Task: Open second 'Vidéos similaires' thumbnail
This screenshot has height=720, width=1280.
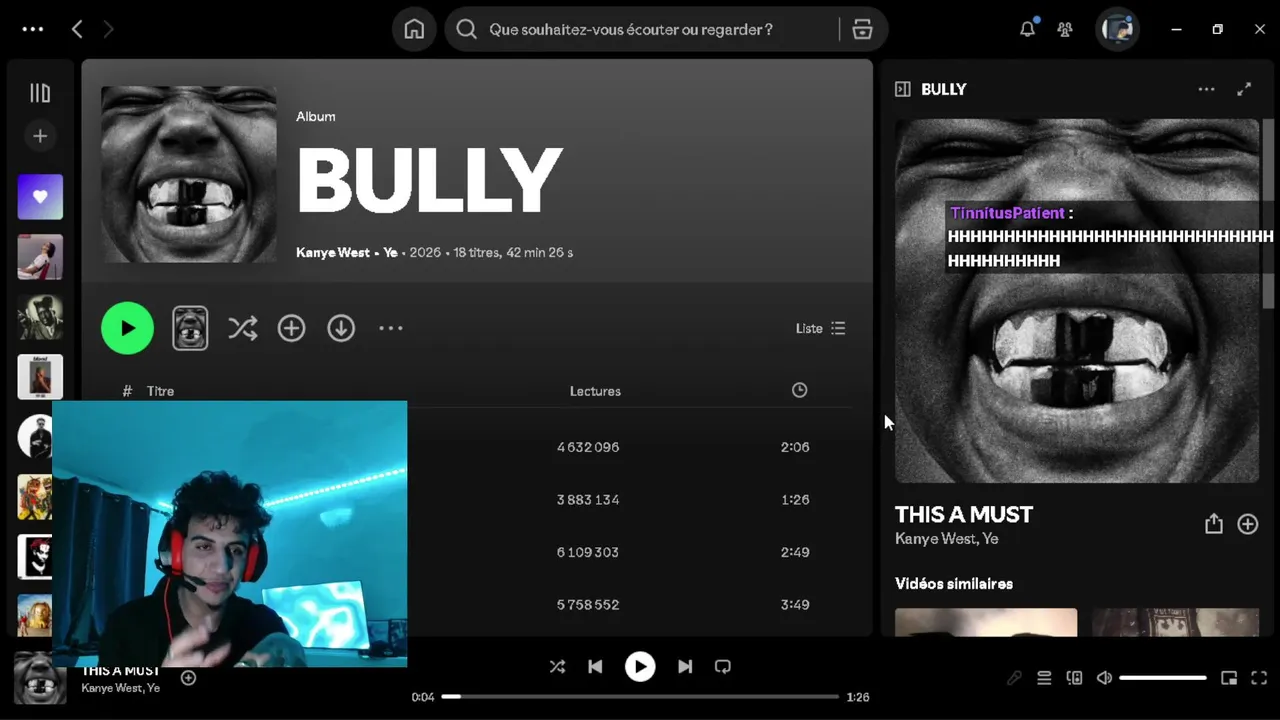Action: tap(1175, 622)
